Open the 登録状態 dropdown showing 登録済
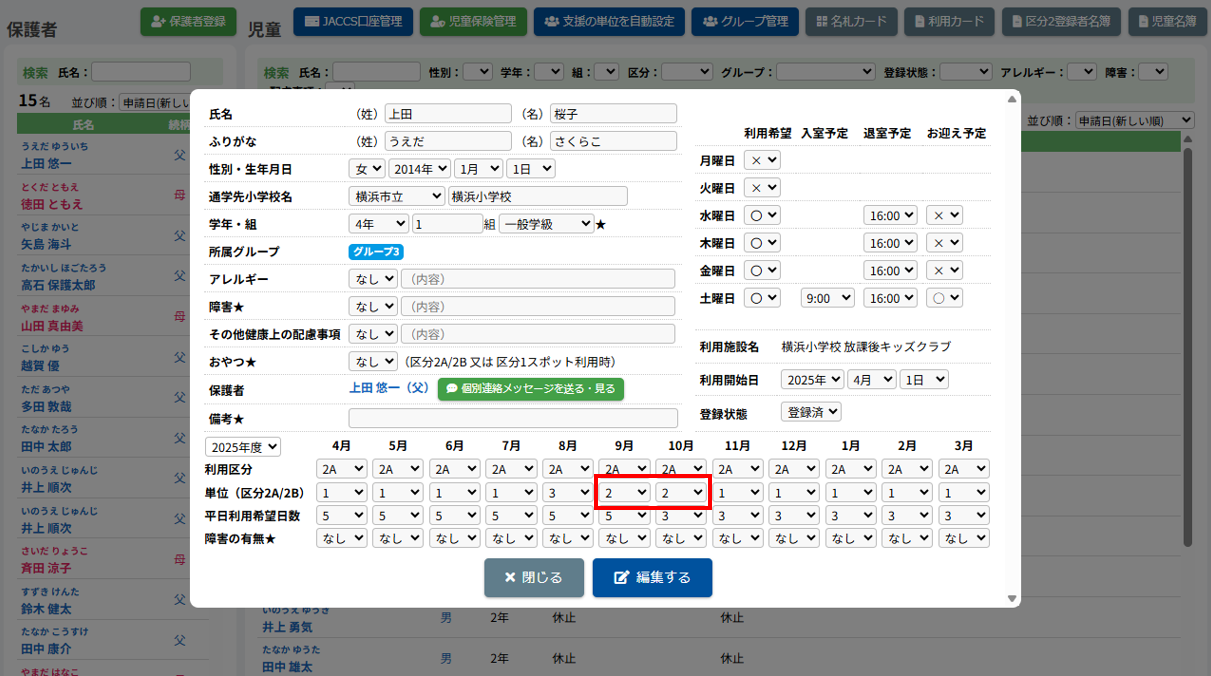1211x676 pixels. coord(811,412)
